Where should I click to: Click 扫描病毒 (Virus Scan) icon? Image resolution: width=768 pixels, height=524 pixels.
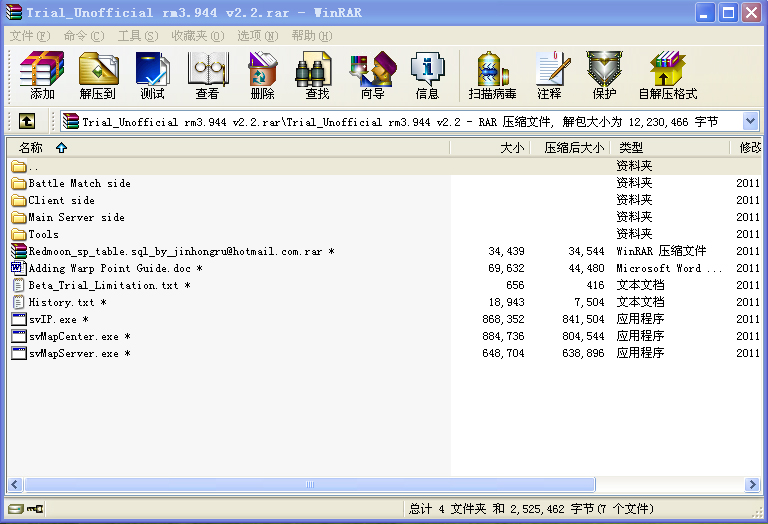pos(492,75)
